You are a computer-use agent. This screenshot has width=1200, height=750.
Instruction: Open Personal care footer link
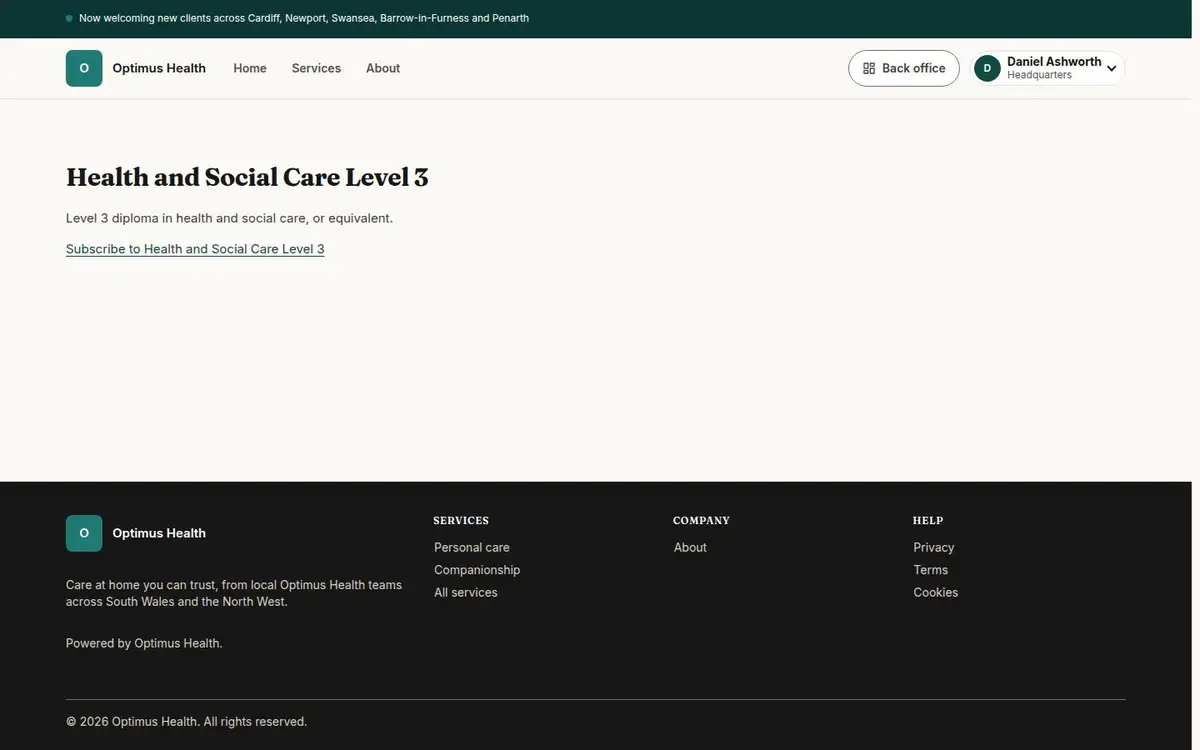[x=472, y=547]
